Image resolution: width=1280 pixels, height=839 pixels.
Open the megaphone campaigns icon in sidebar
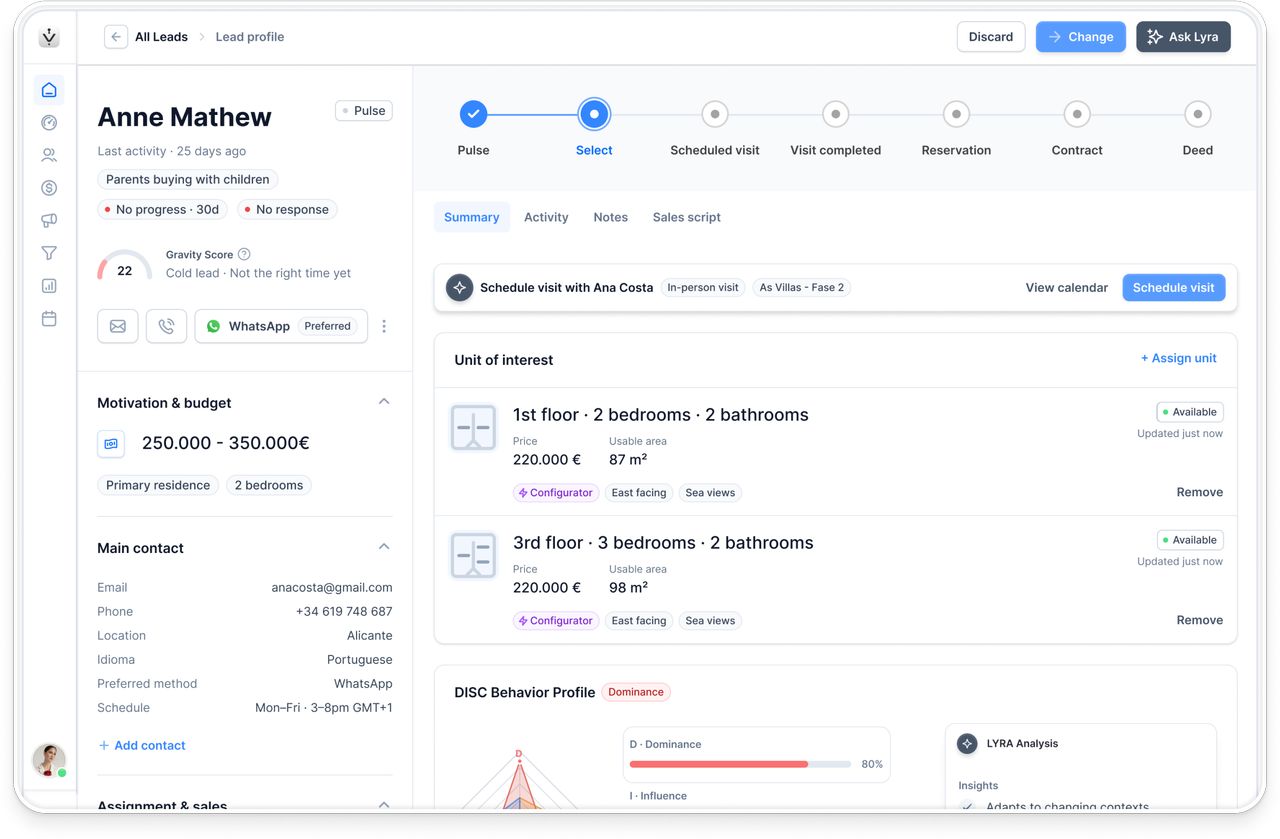(49, 221)
